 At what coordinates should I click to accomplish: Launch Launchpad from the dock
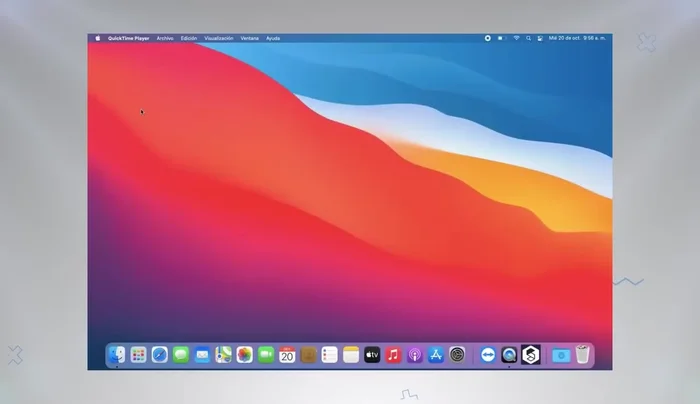[x=138, y=355]
